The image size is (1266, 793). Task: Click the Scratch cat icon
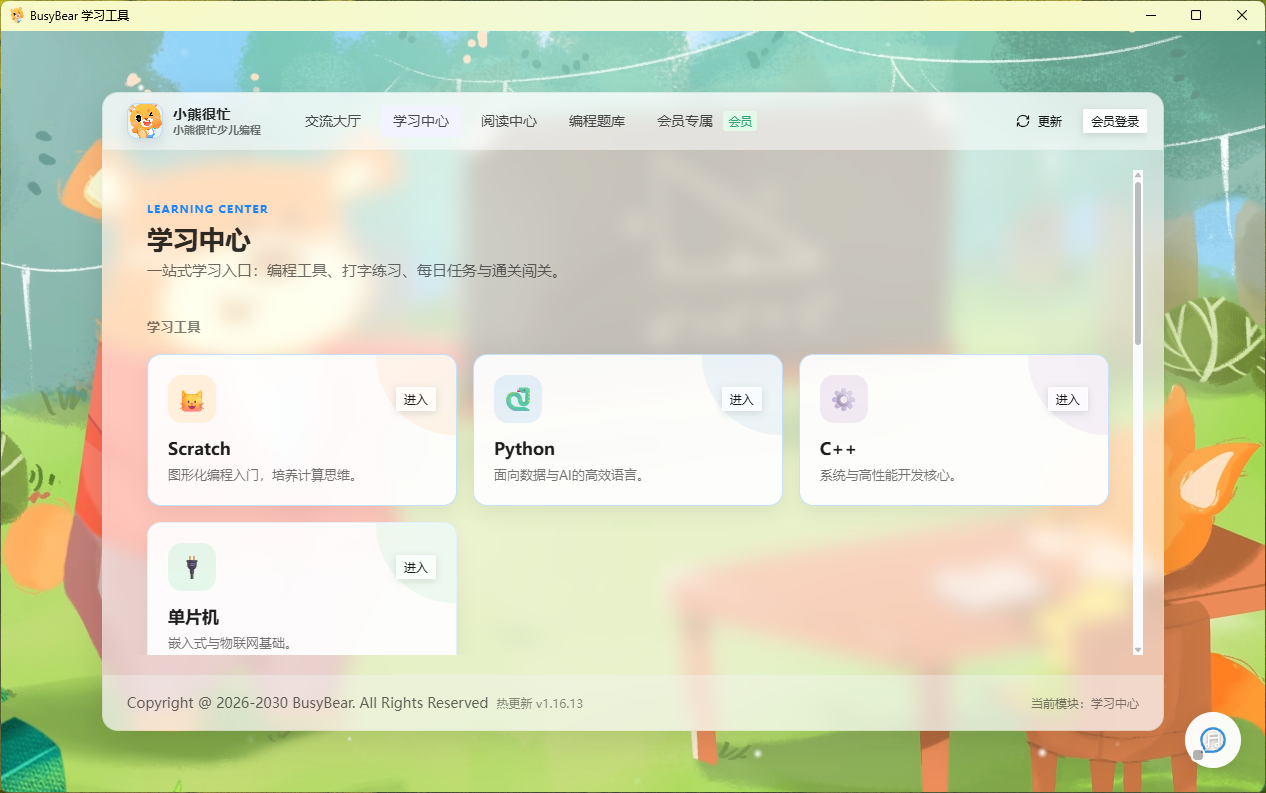coord(191,399)
